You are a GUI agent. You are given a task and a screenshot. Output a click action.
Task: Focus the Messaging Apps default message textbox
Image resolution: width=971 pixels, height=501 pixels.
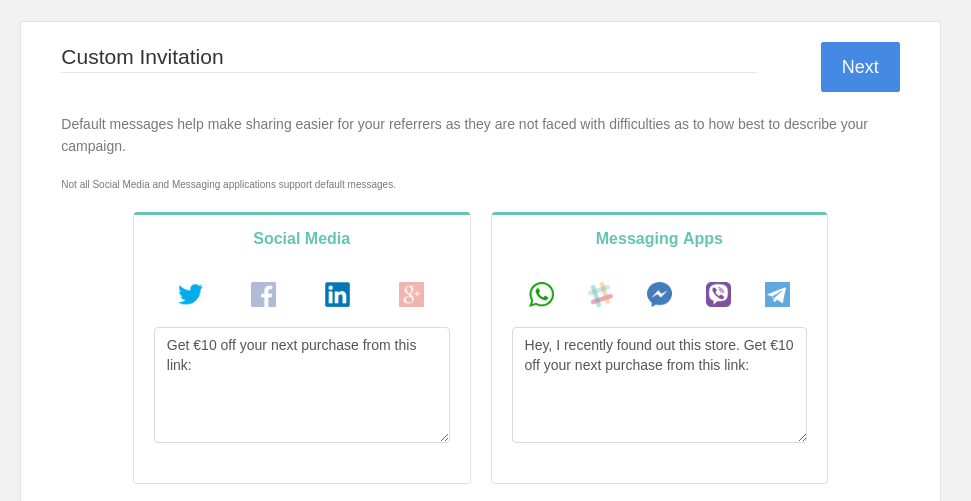660,385
